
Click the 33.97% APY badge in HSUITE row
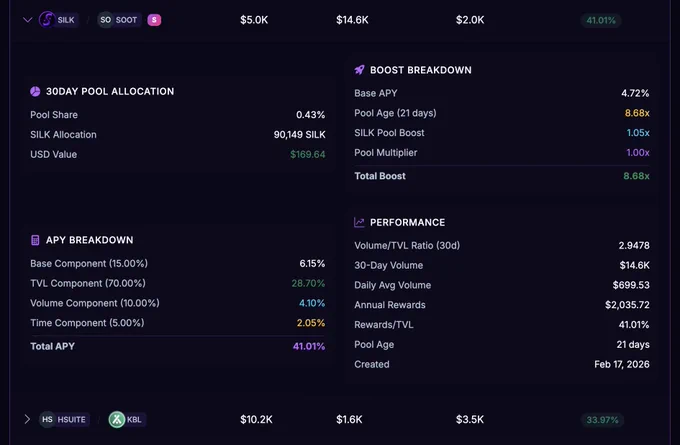point(602,420)
